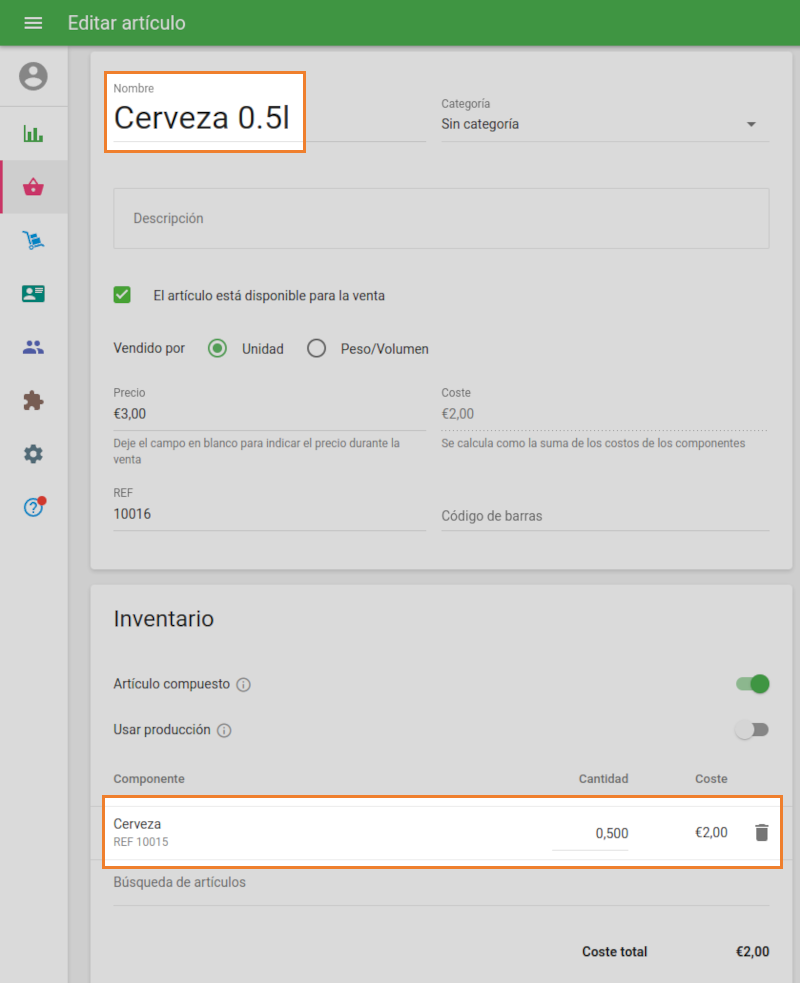Select the Unidad radio option
Viewport: 800px width, 983px height.
217,349
